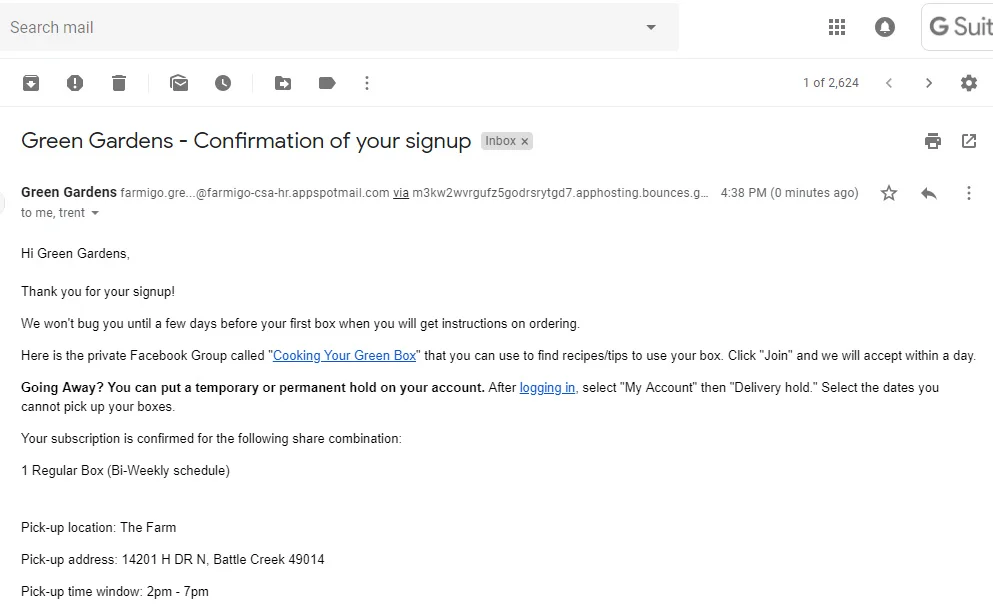Reply to the Green Gardens email
The image size is (993, 614).
point(929,193)
